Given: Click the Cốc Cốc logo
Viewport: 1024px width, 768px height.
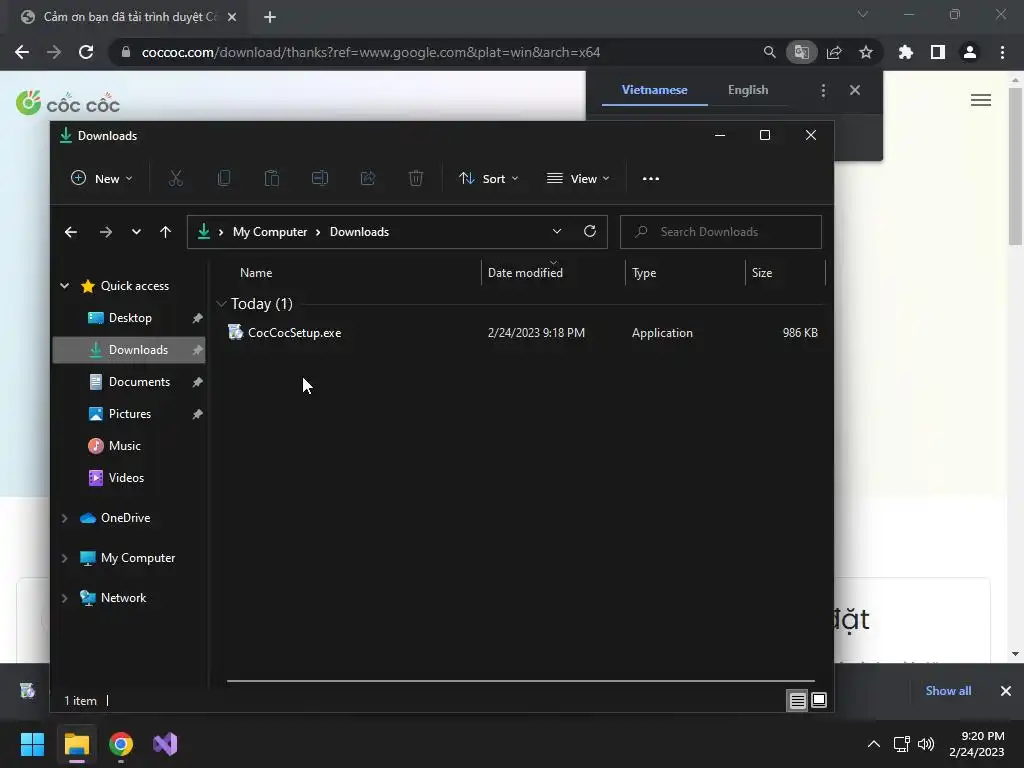Looking at the screenshot, I should click(68, 103).
